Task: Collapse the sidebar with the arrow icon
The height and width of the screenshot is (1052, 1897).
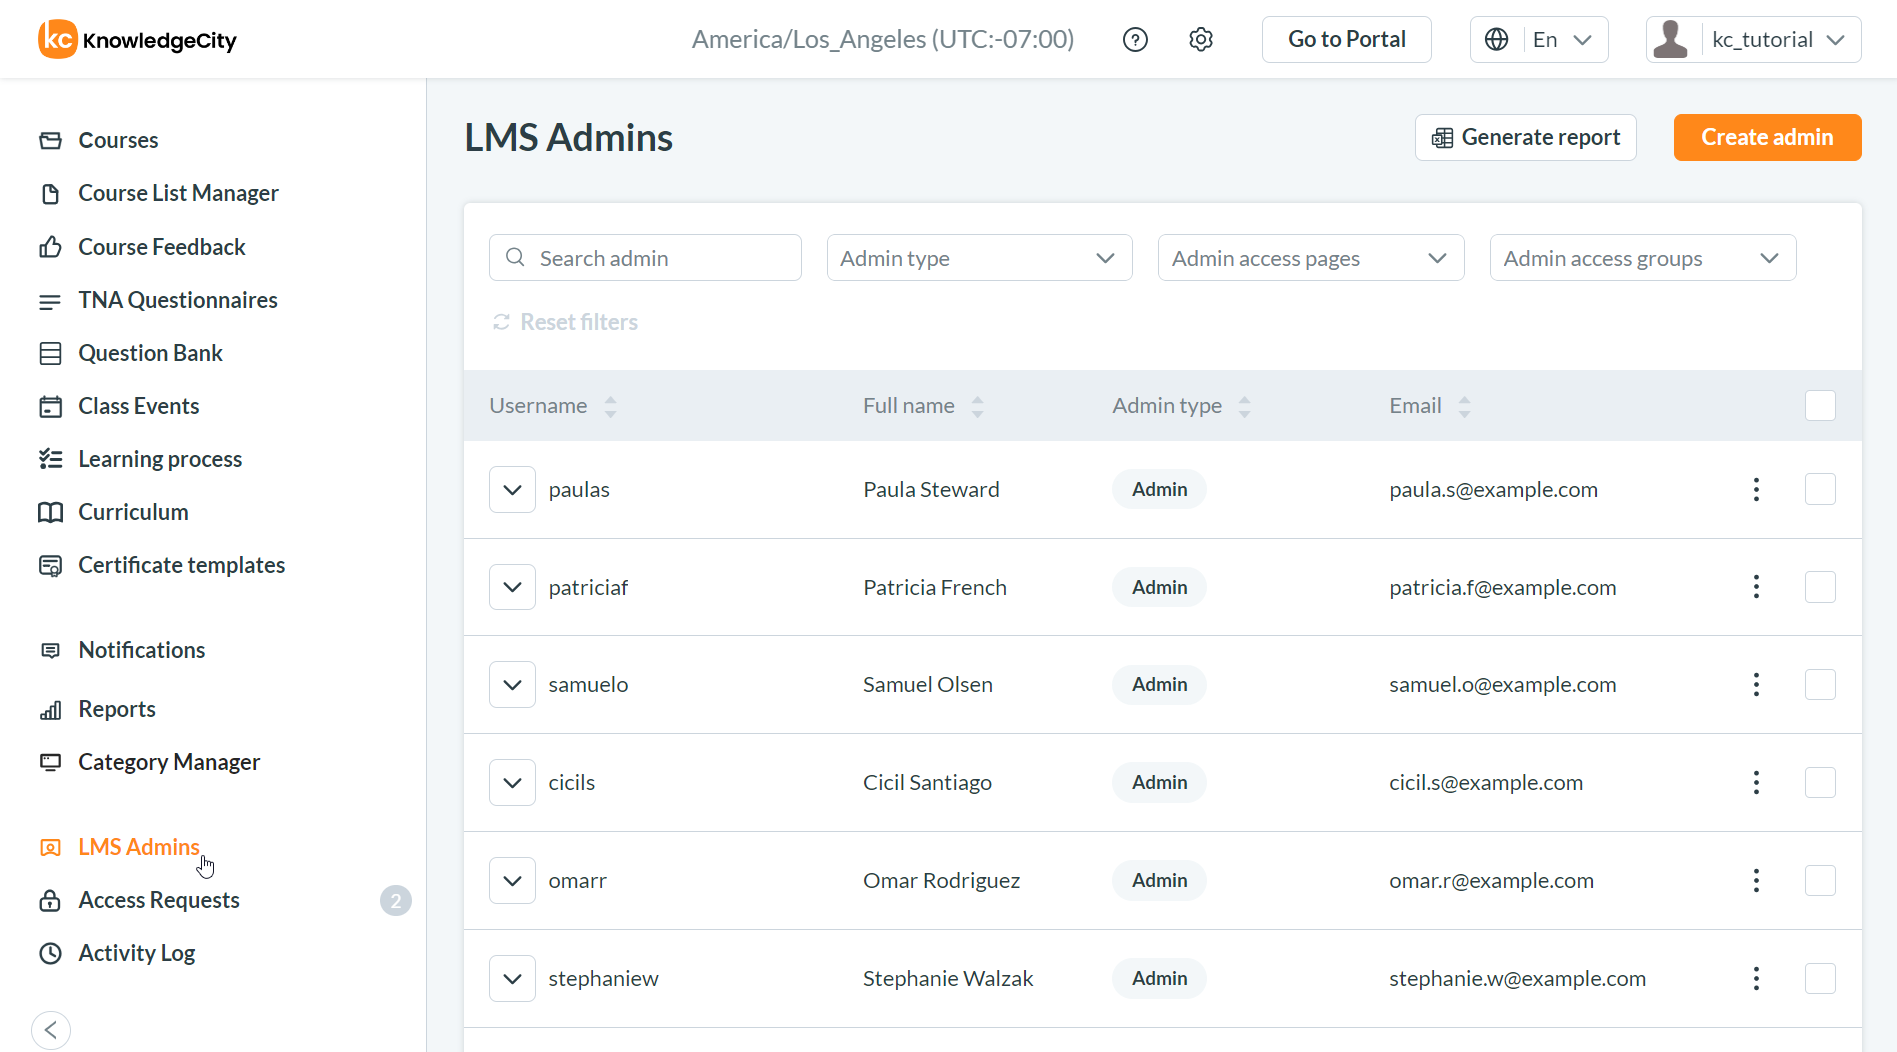Action: pyautogui.click(x=51, y=1029)
